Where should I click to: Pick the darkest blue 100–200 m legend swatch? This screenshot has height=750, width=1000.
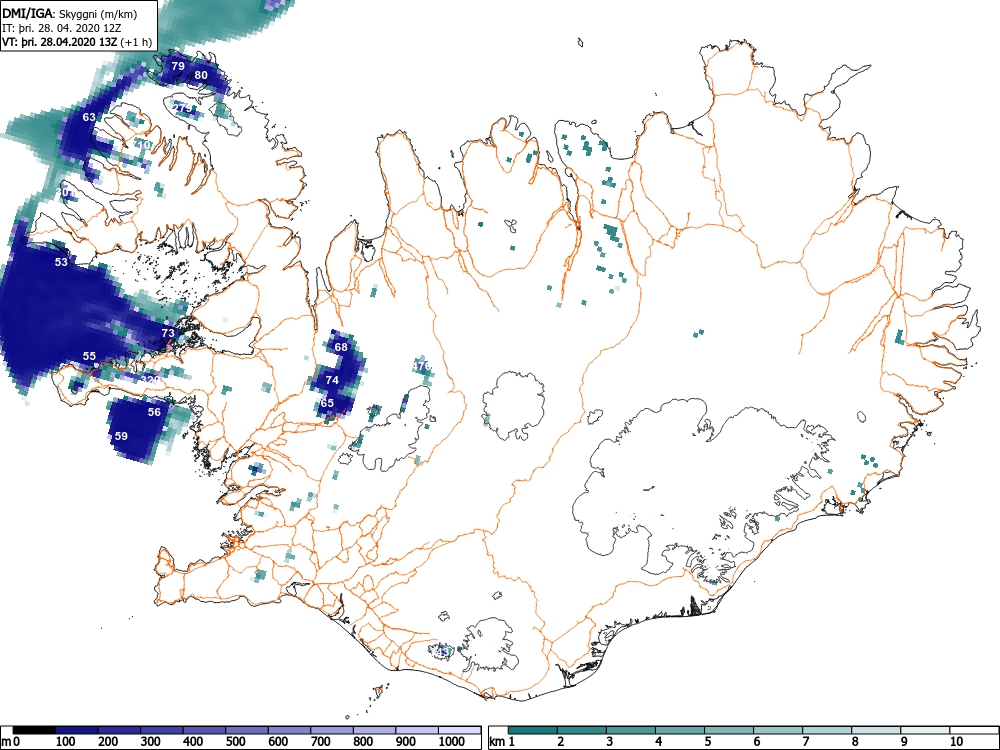pos(77,730)
